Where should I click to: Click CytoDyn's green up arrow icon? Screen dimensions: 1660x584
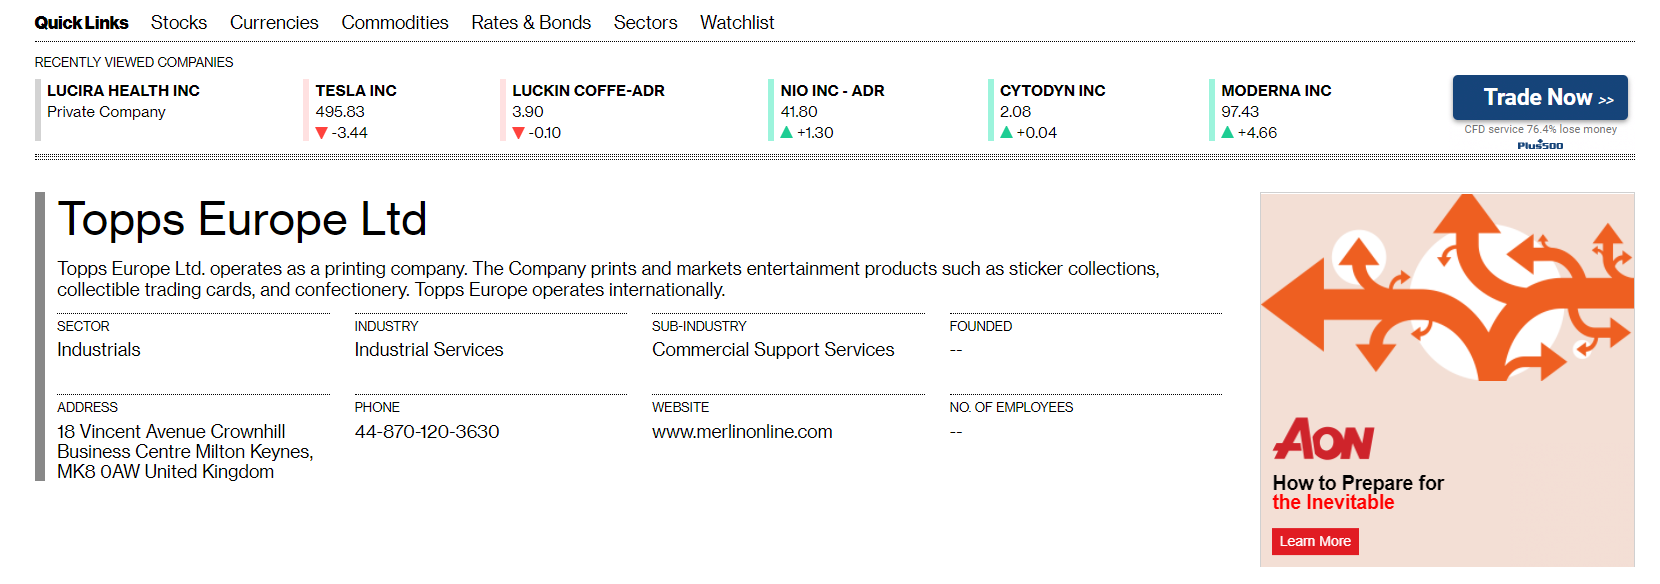[1006, 132]
